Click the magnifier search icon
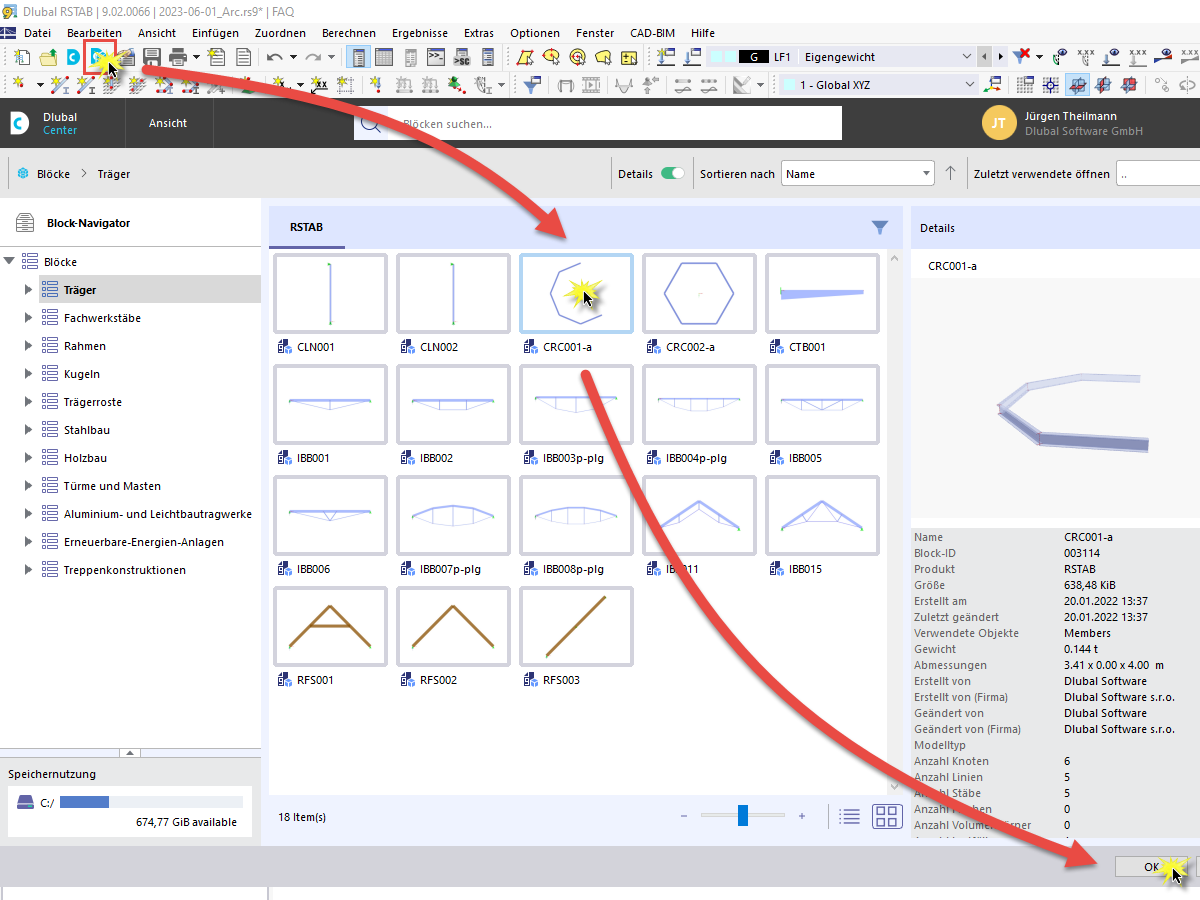Viewport: 1200px width, 900px height. click(370, 124)
